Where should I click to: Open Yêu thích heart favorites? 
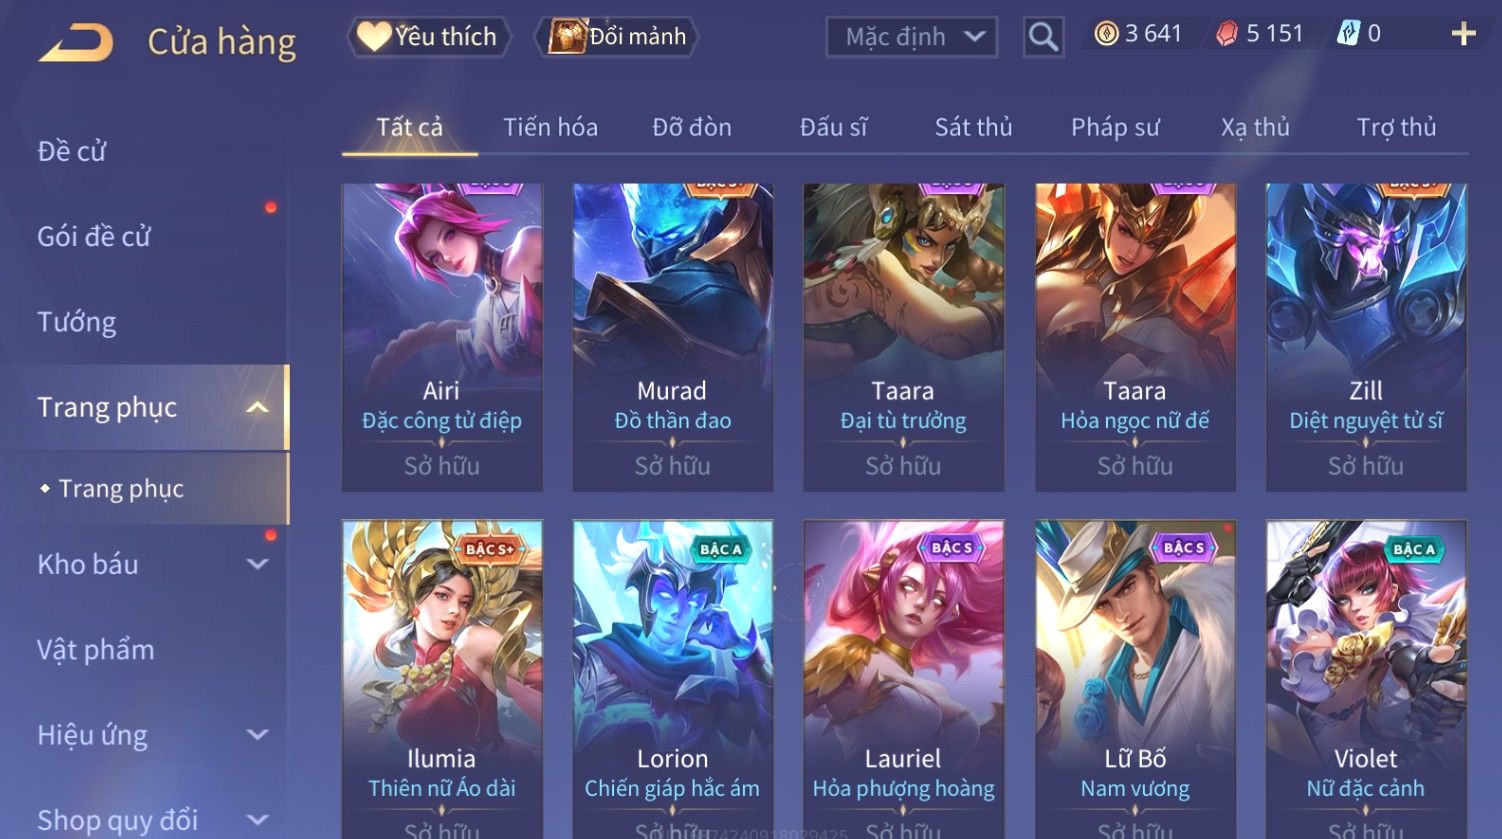[x=428, y=37]
